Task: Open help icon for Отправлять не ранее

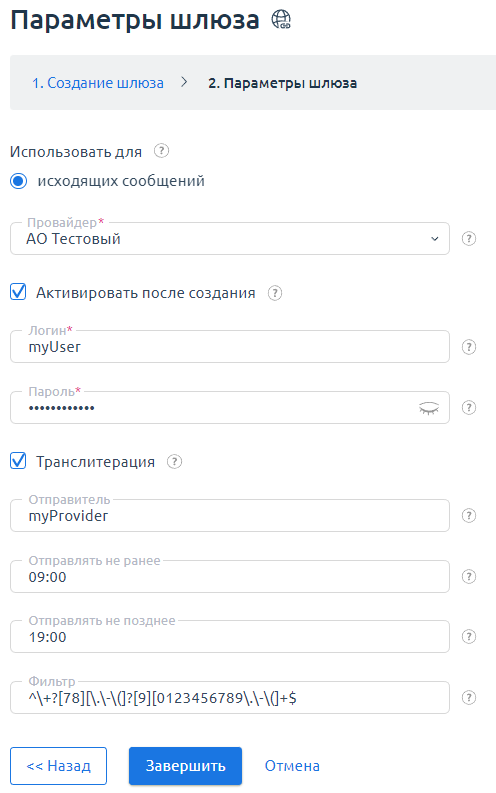Action: 469,577
